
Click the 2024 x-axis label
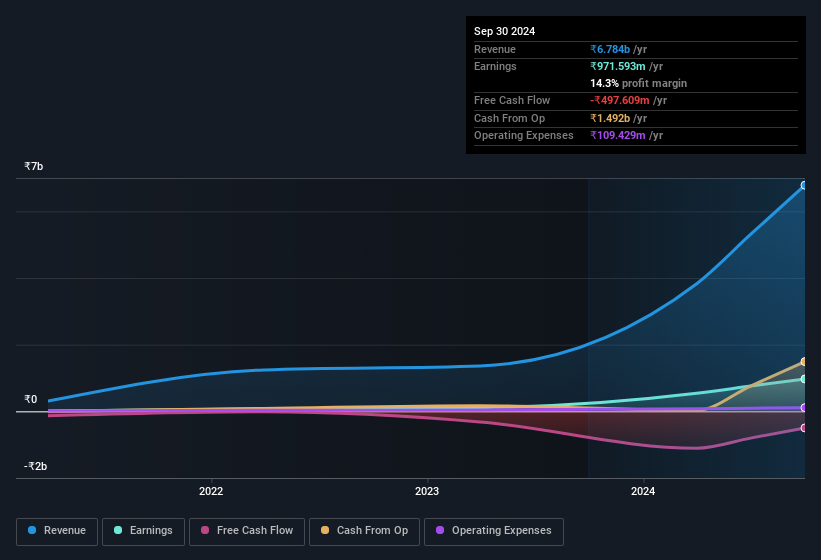click(x=643, y=491)
